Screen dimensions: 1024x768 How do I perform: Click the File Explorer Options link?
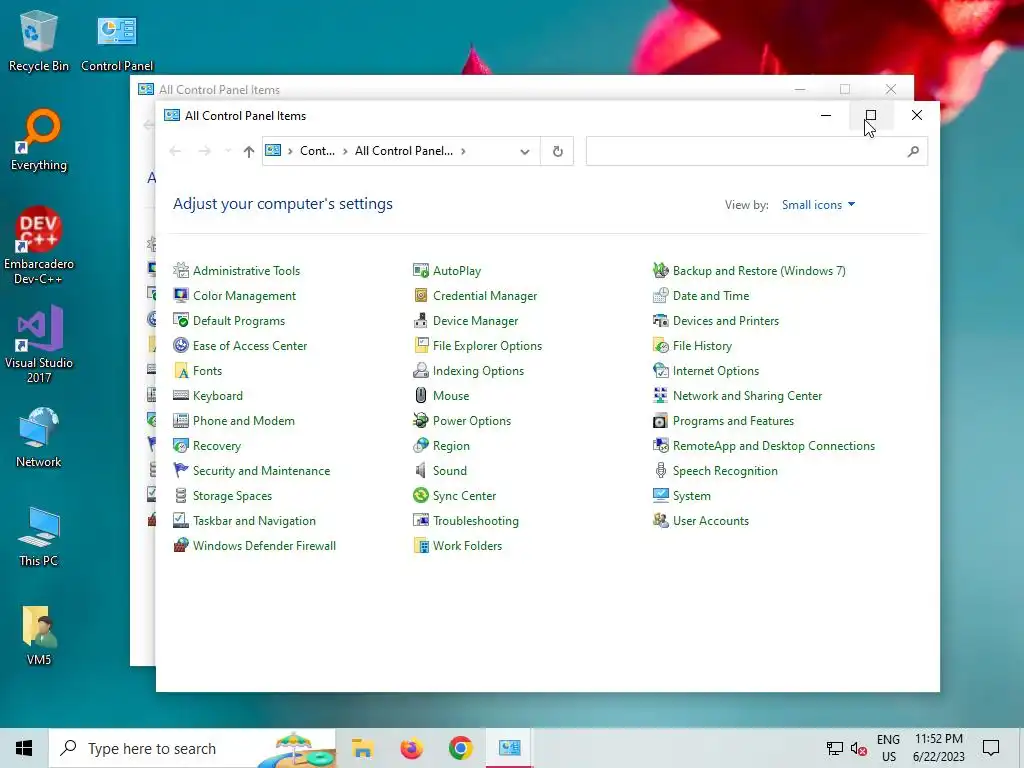click(487, 345)
